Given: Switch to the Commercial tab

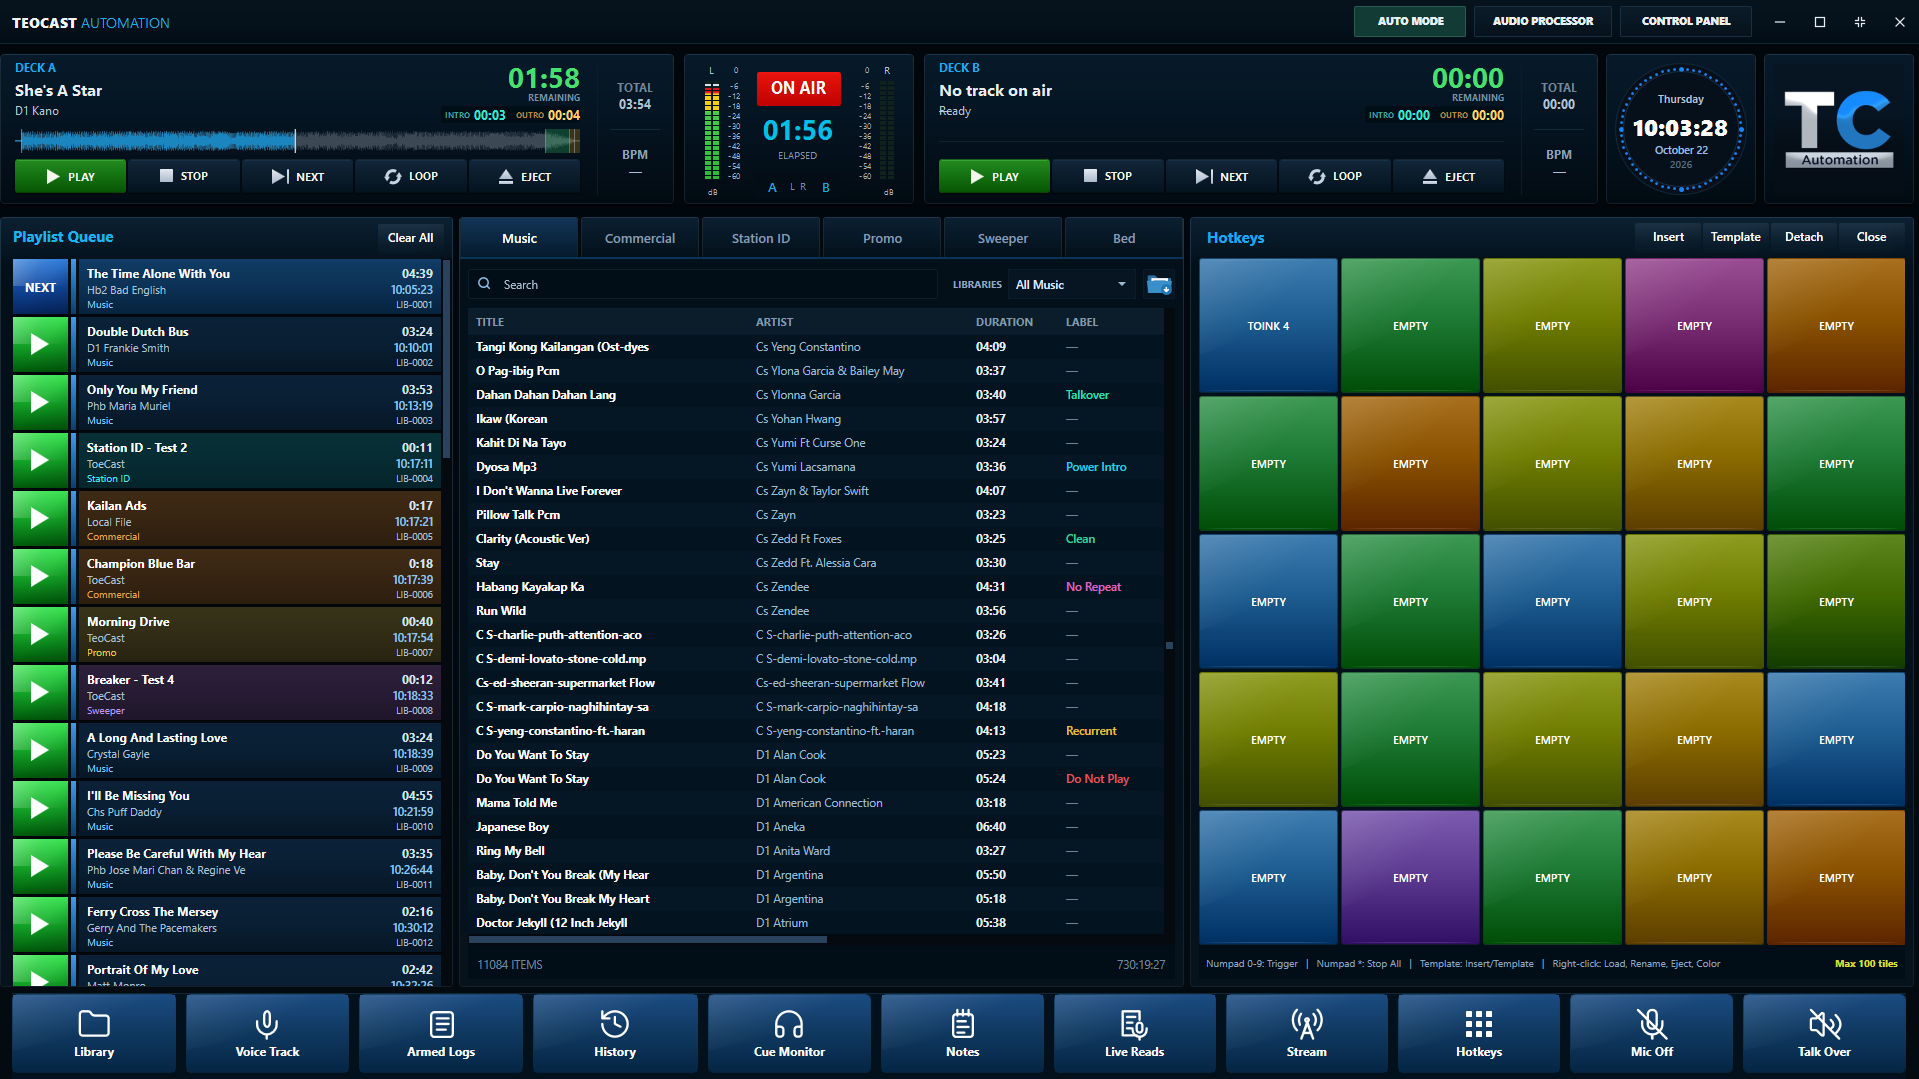Looking at the screenshot, I should point(640,238).
